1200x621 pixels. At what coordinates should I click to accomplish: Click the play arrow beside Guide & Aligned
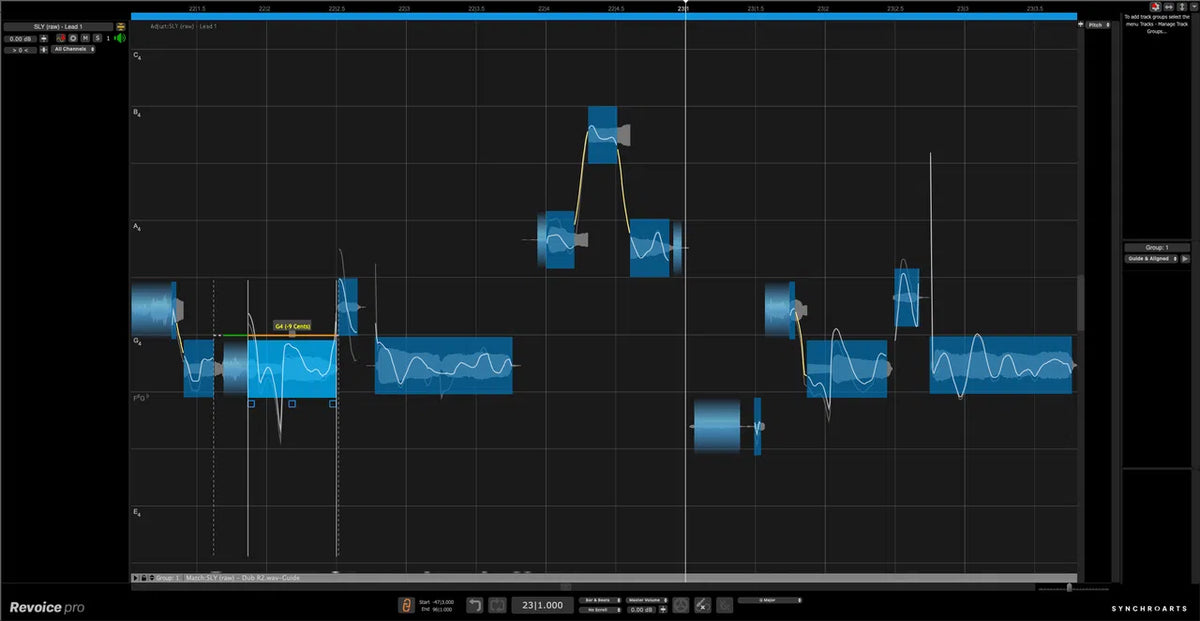[x=1184, y=258]
